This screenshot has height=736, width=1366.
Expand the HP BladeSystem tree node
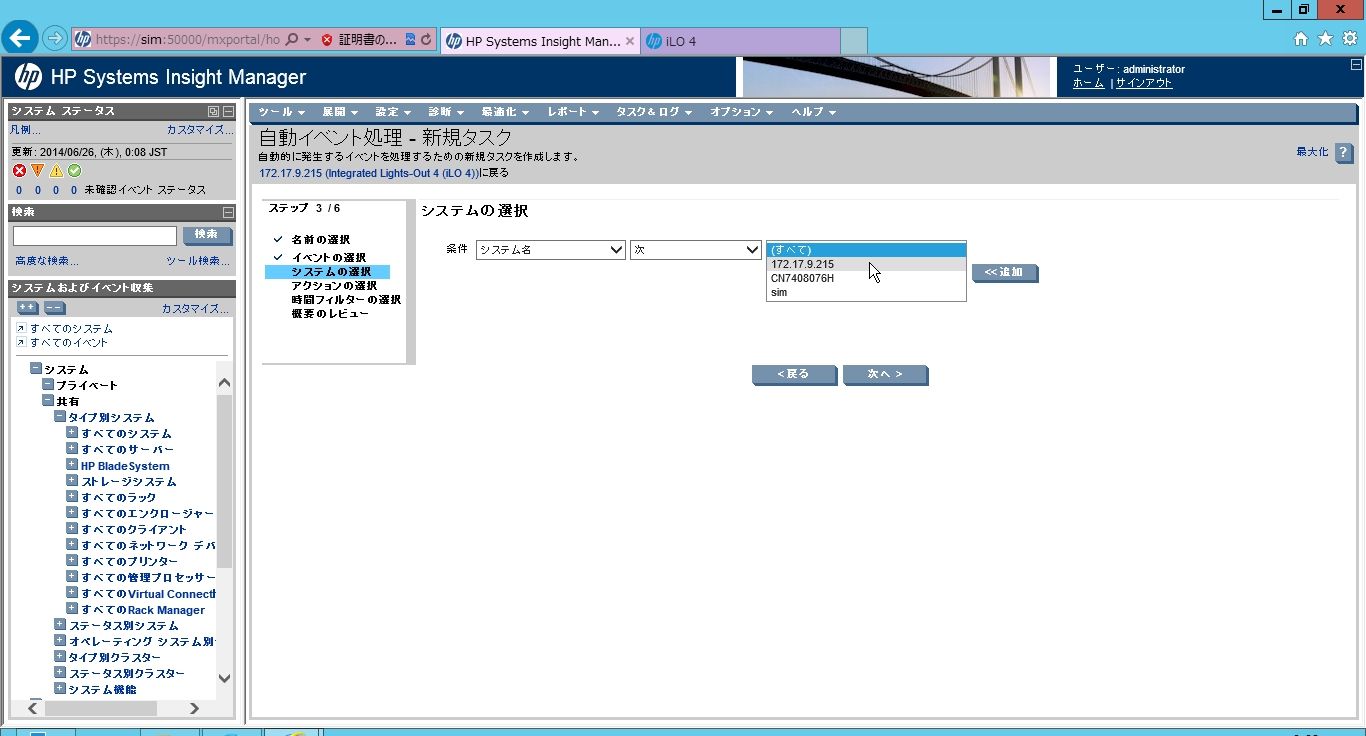[72, 465]
